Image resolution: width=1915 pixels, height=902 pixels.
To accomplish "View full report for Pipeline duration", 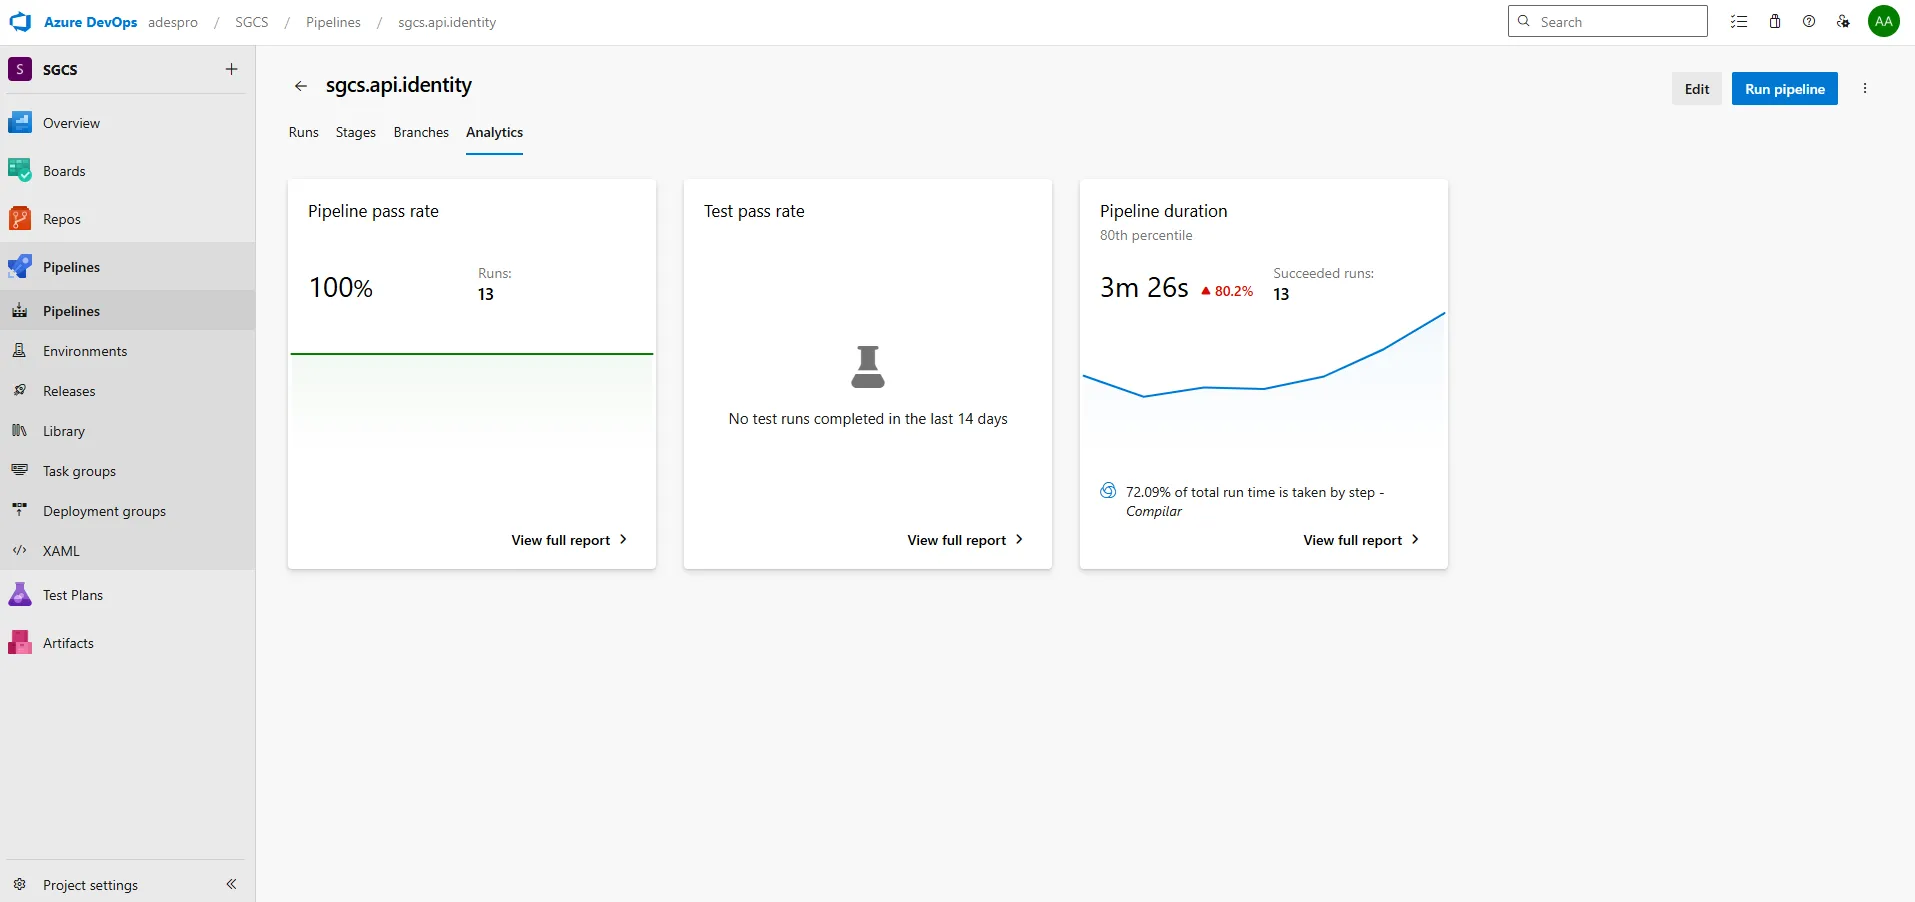I will pyautogui.click(x=1361, y=540).
